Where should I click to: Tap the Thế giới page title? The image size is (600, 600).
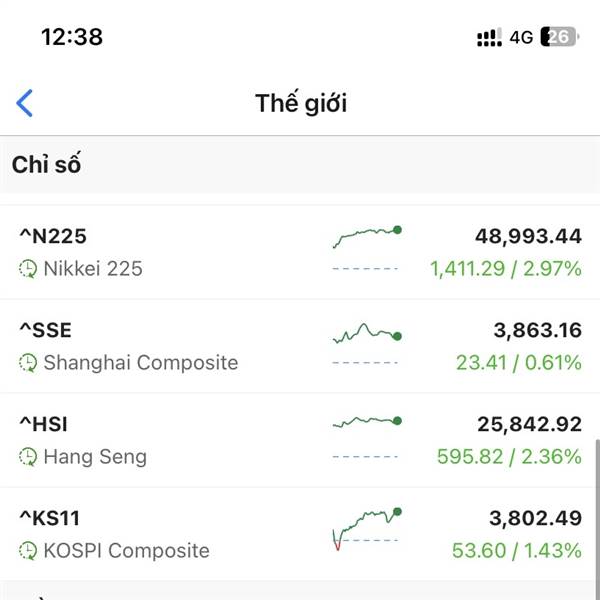click(x=301, y=102)
